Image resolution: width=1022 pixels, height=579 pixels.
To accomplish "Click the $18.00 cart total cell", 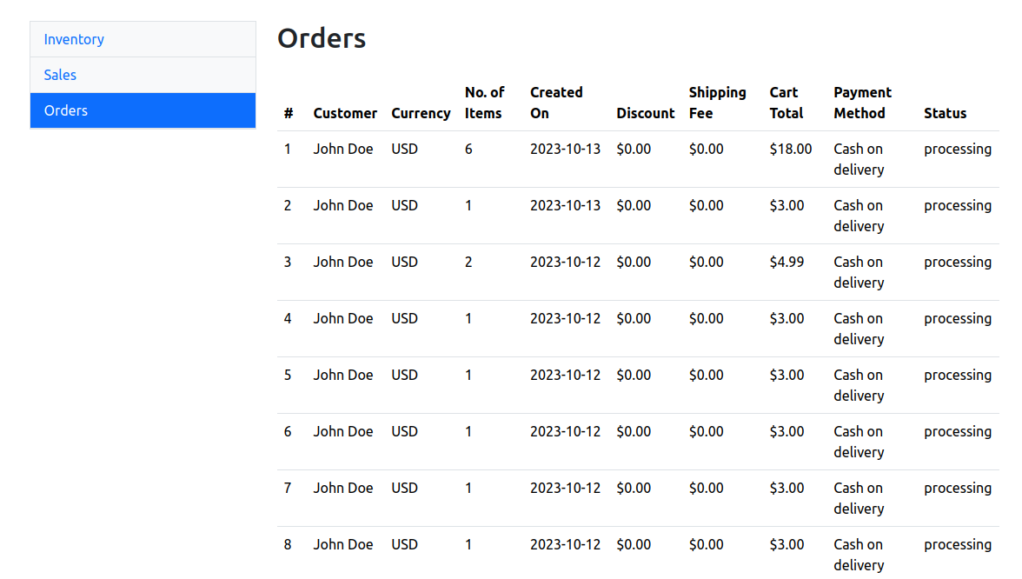I will tap(790, 149).
